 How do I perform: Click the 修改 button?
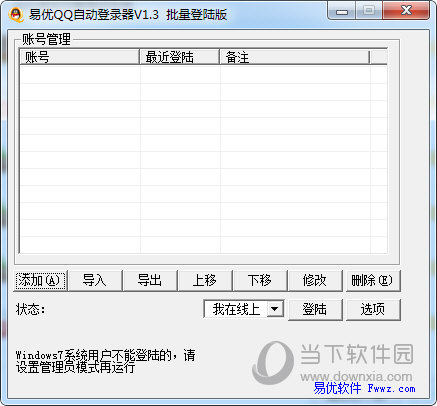(x=315, y=280)
